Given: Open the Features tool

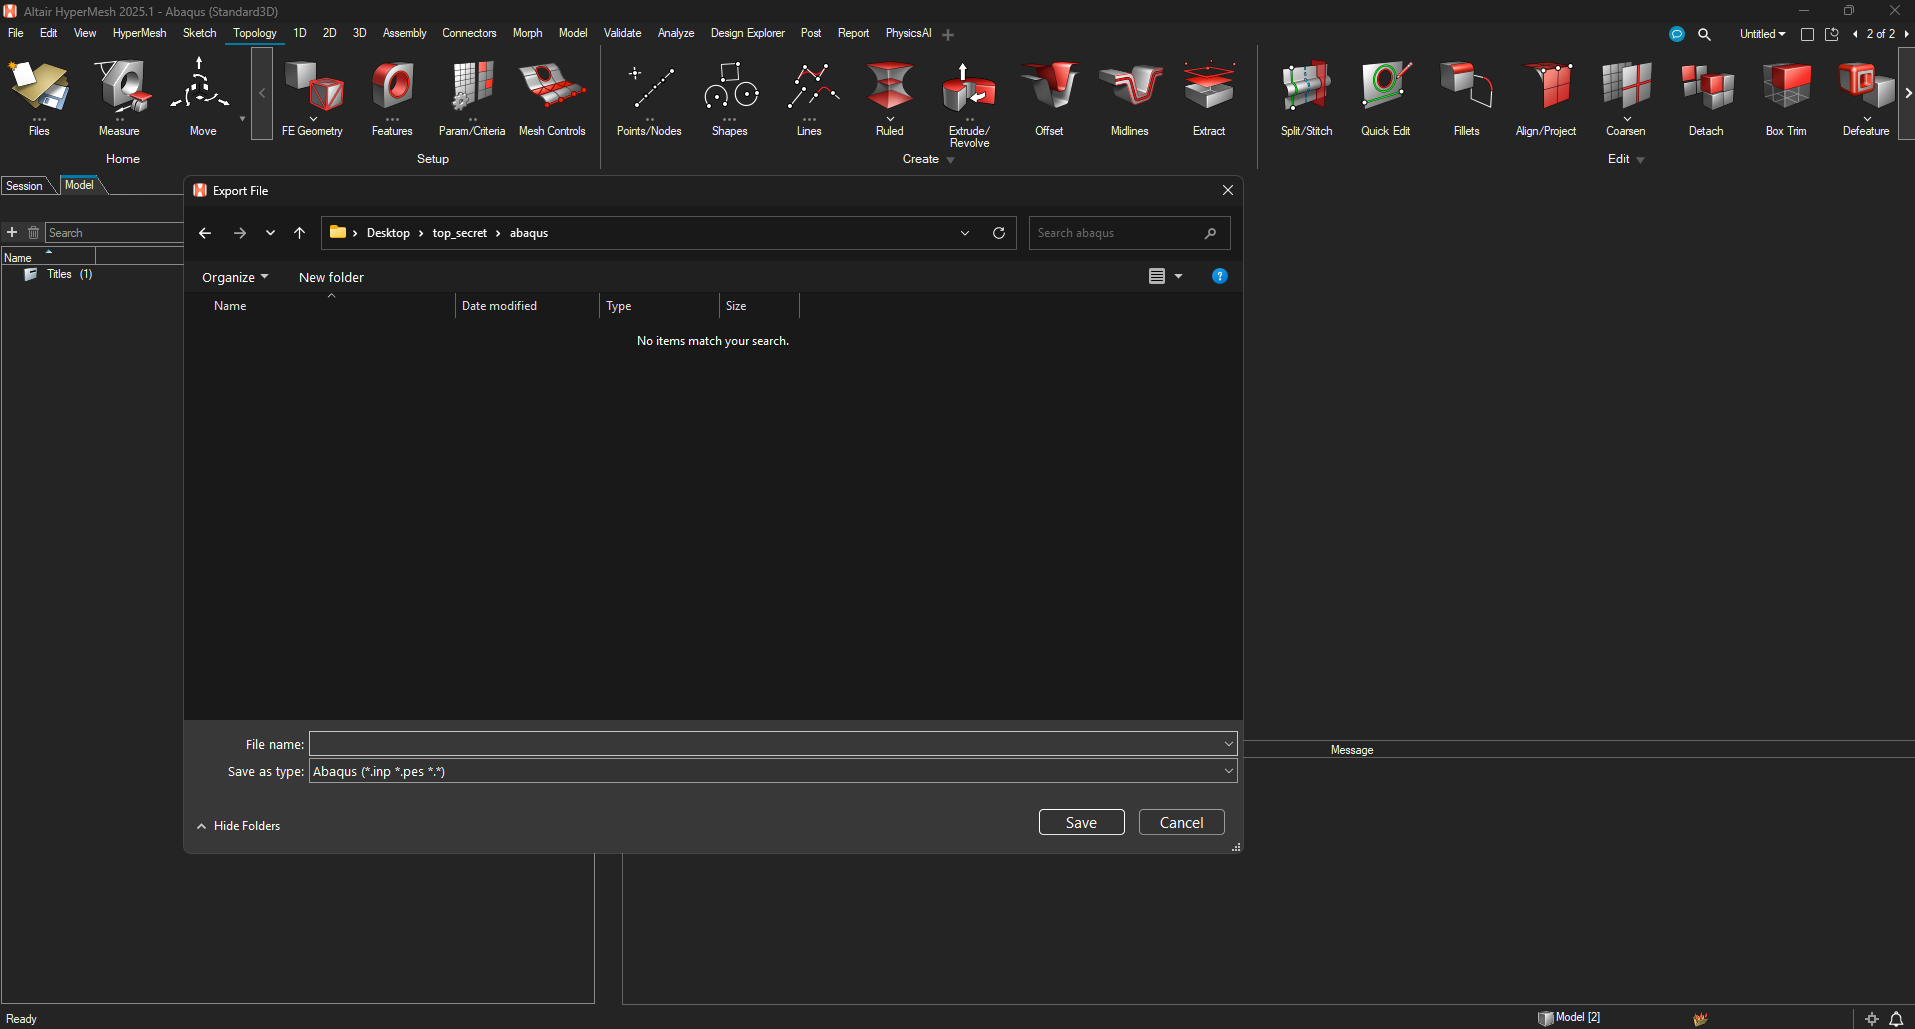Looking at the screenshot, I should (x=392, y=98).
